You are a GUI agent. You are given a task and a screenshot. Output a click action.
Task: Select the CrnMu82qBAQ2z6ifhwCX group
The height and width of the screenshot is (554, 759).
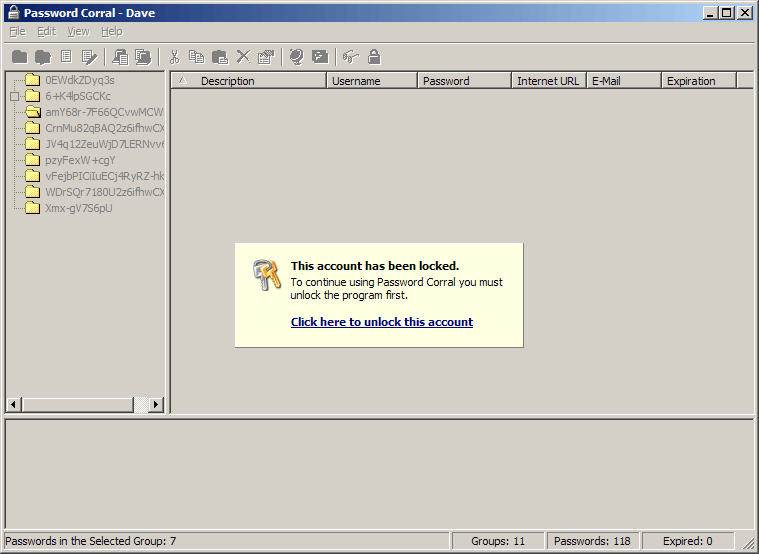[x=104, y=128]
